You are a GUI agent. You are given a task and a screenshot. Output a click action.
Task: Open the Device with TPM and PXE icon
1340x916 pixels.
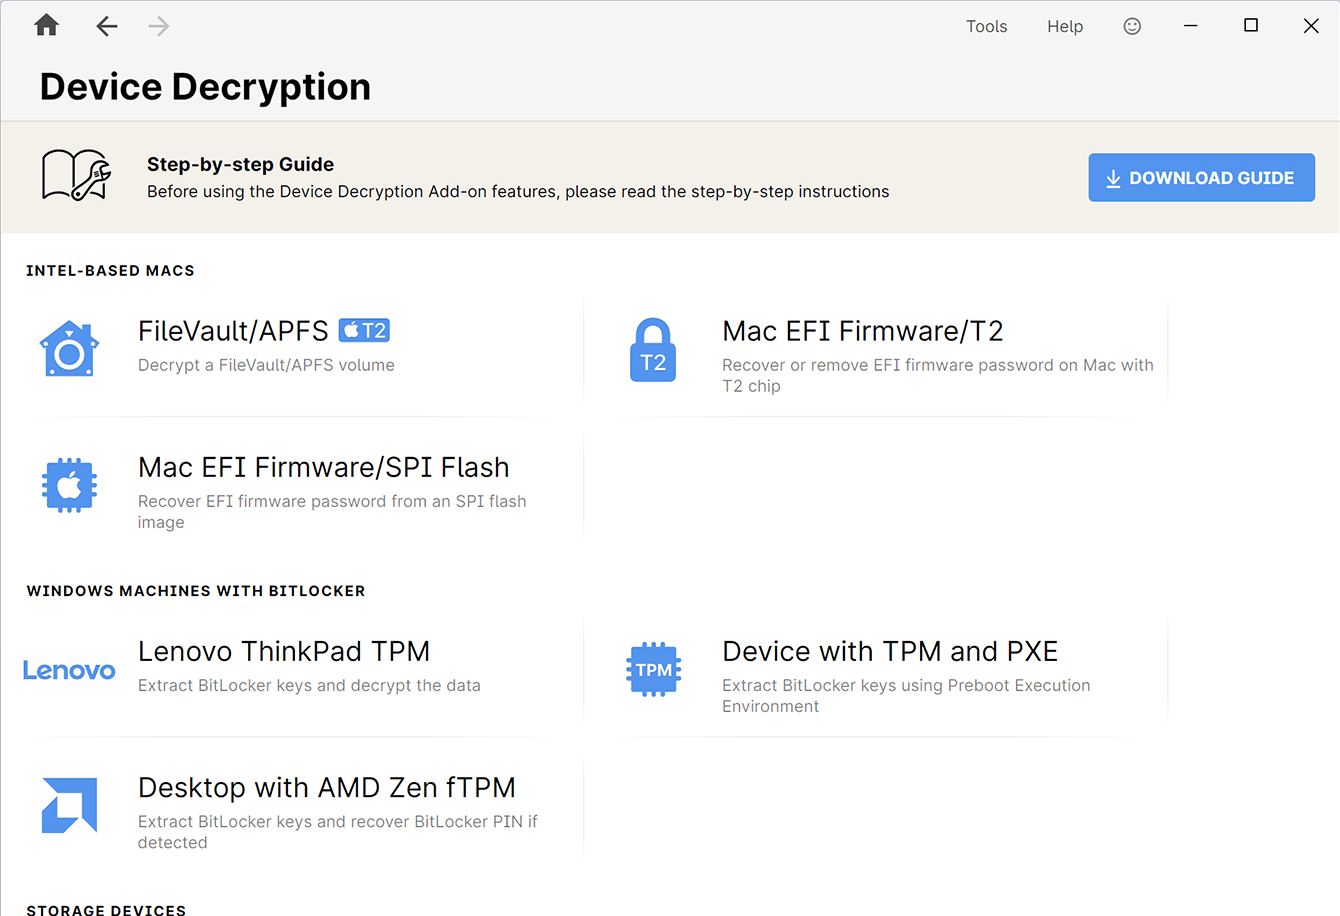(653, 669)
